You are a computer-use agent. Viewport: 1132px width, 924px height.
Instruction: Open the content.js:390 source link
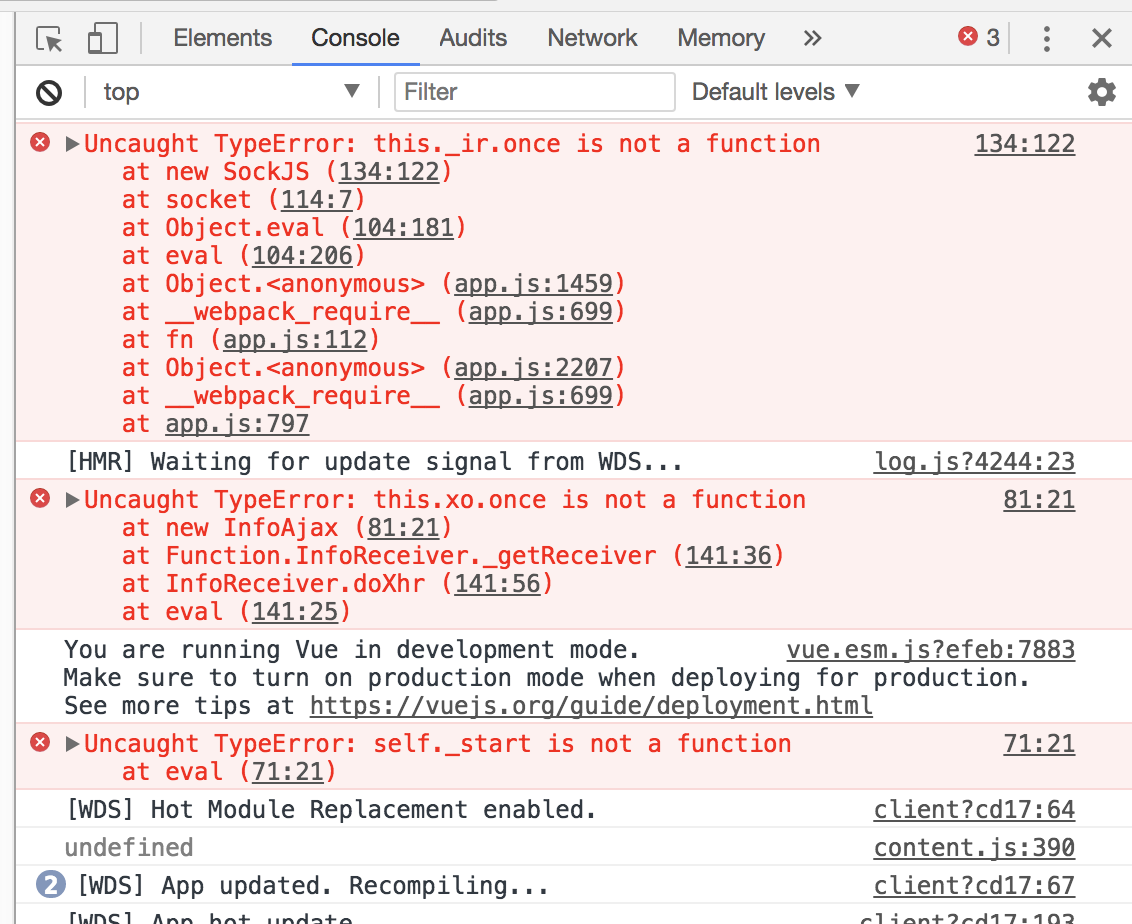(x=975, y=847)
